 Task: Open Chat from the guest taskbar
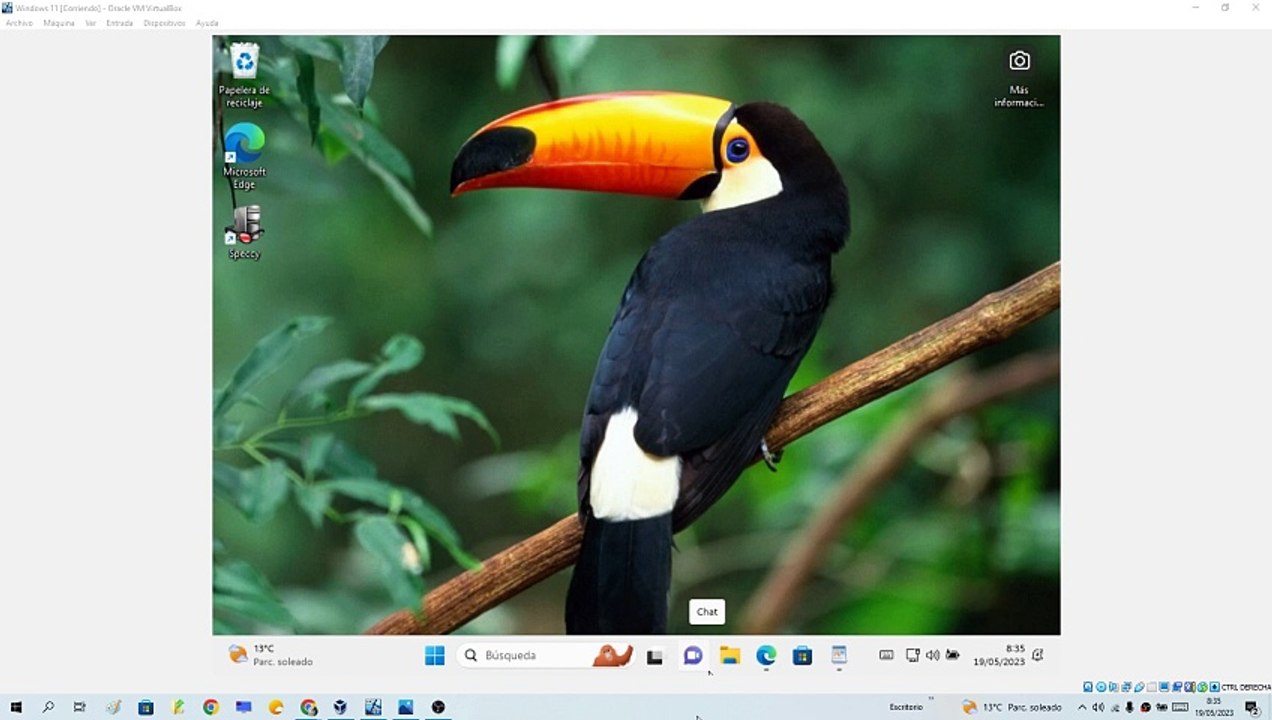tap(692, 656)
